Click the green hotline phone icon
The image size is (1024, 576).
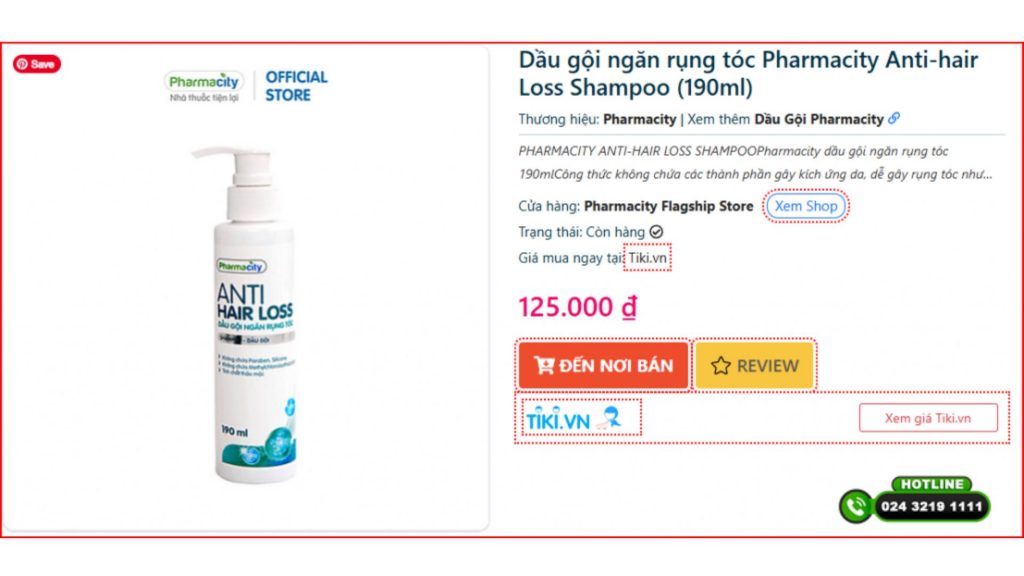click(856, 506)
